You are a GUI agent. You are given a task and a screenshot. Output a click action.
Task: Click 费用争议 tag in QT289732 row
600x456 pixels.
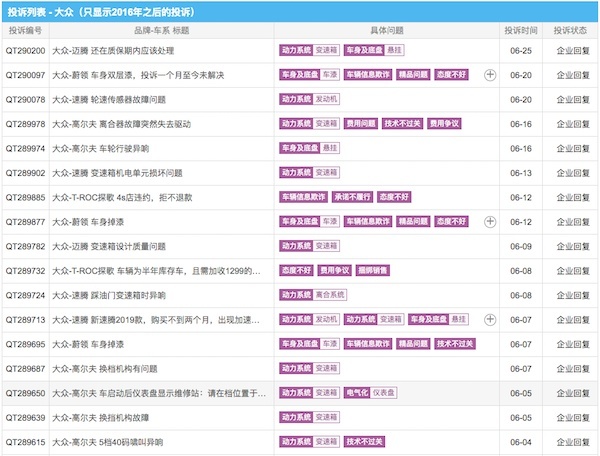pos(334,270)
